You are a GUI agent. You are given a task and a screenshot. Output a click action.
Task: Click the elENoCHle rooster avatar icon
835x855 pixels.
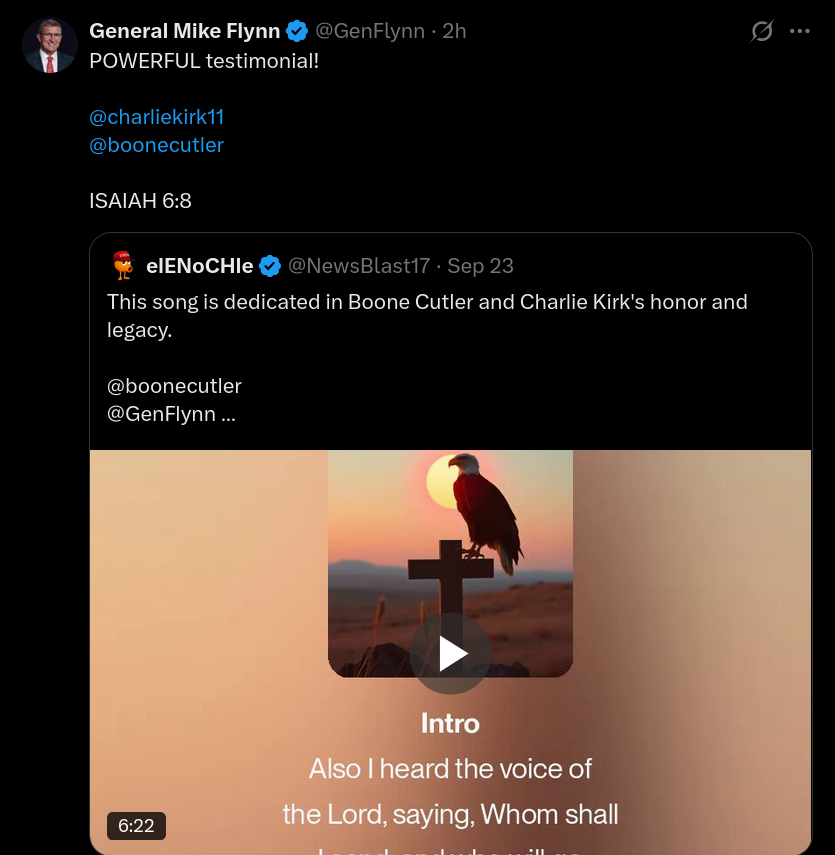(122, 265)
